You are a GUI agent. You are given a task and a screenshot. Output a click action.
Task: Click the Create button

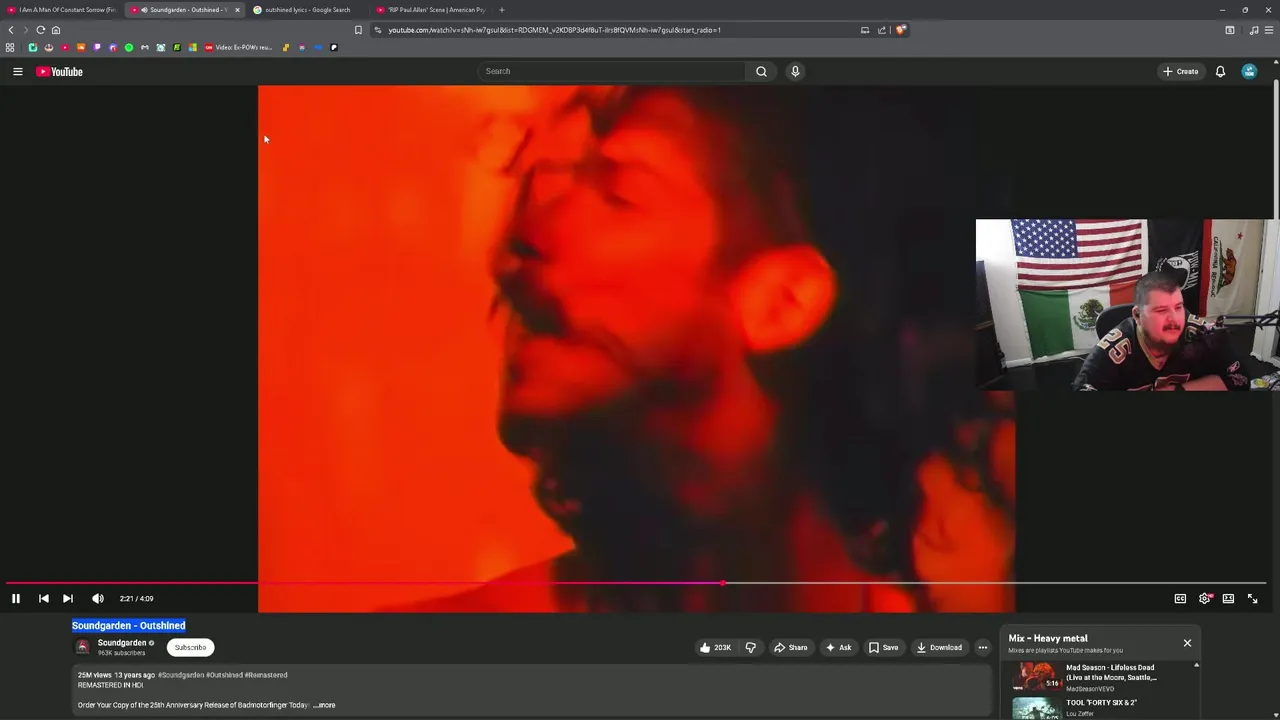[x=1180, y=71]
